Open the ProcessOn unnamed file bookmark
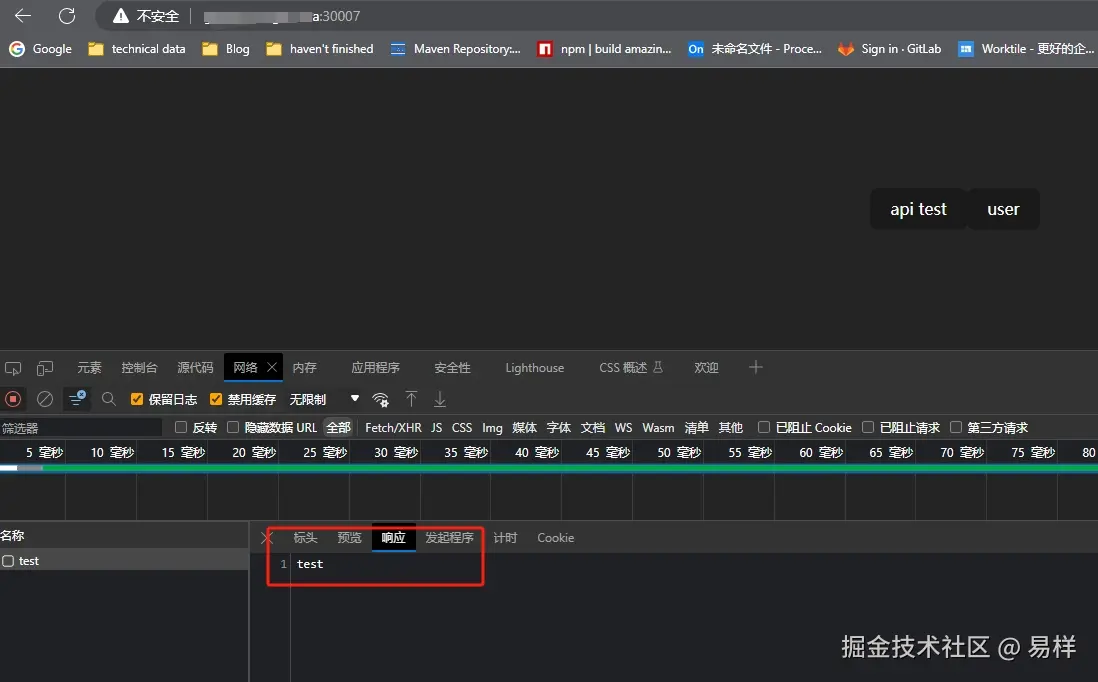 click(x=755, y=49)
